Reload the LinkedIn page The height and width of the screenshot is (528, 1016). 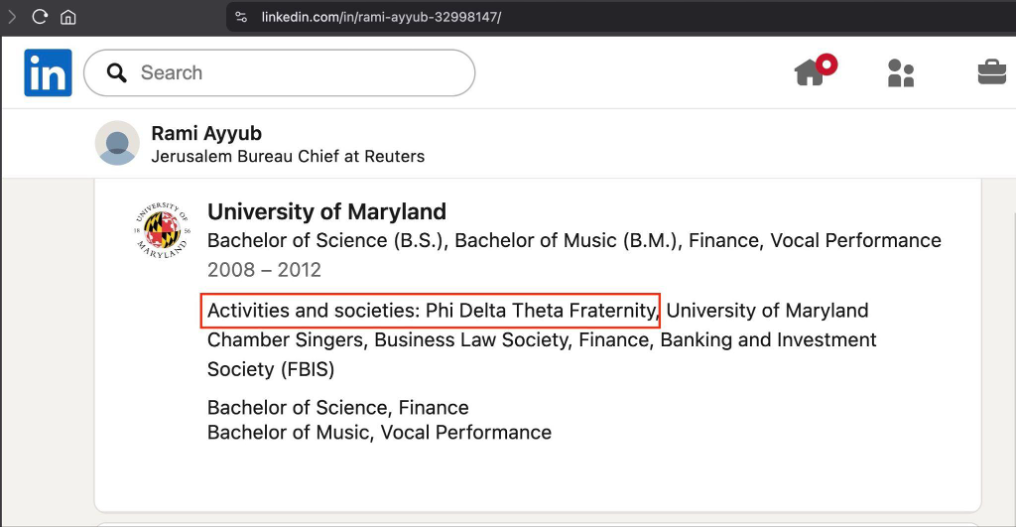(x=40, y=17)
